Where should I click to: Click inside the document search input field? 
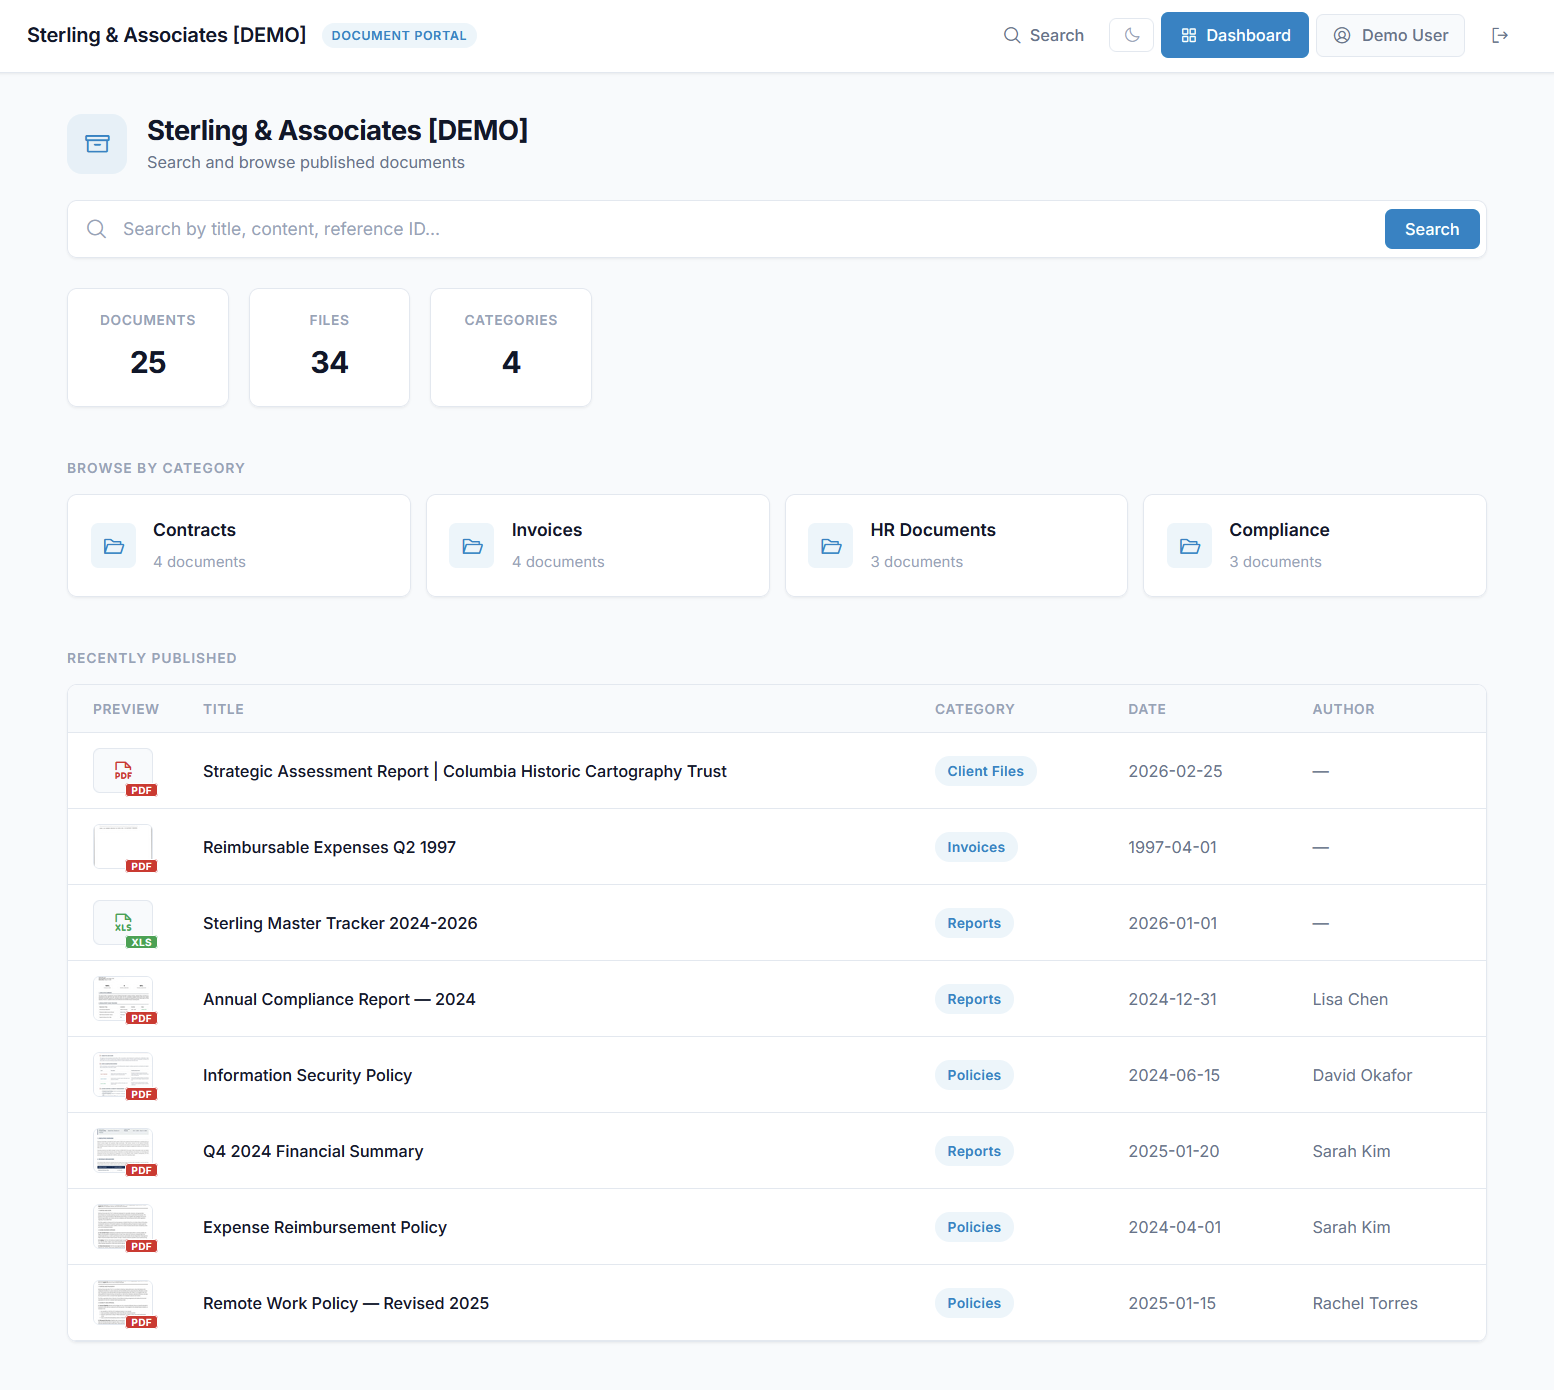pos(600,229)
